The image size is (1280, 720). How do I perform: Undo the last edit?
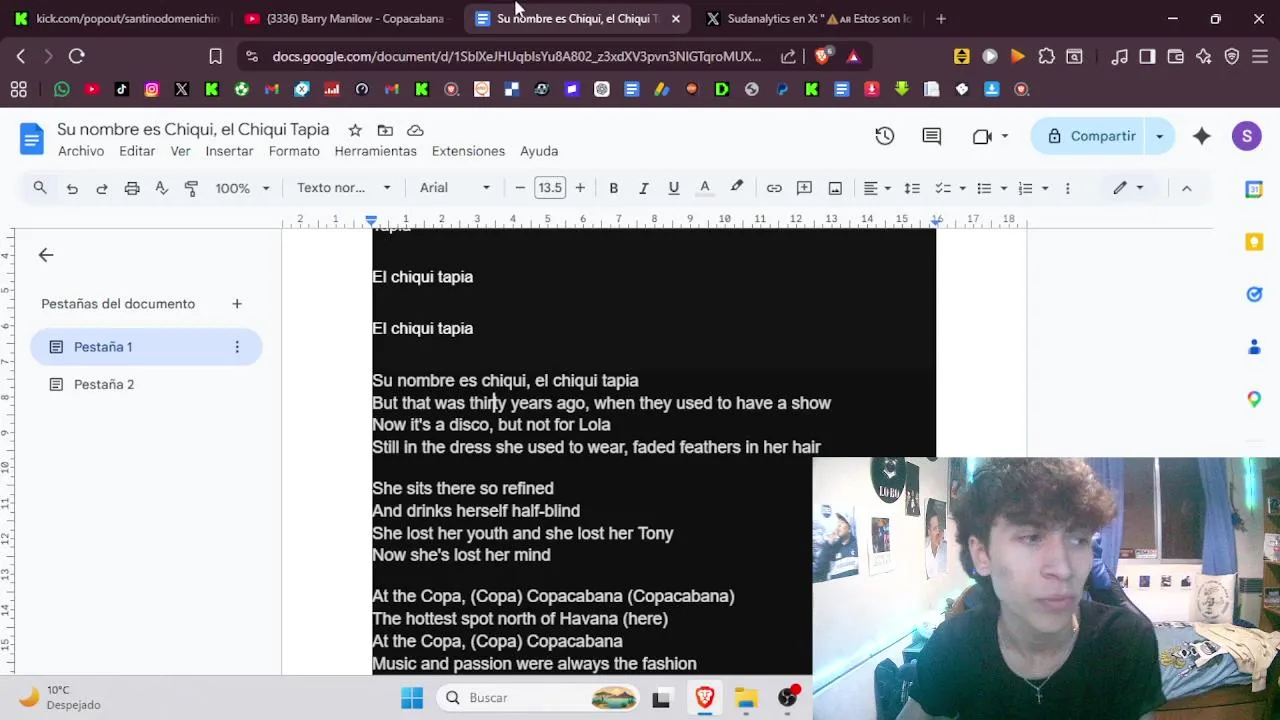72,188
